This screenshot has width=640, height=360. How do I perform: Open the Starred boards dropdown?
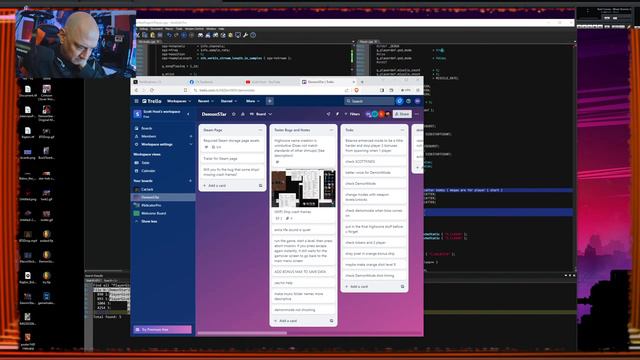click(x=229, y=101)
